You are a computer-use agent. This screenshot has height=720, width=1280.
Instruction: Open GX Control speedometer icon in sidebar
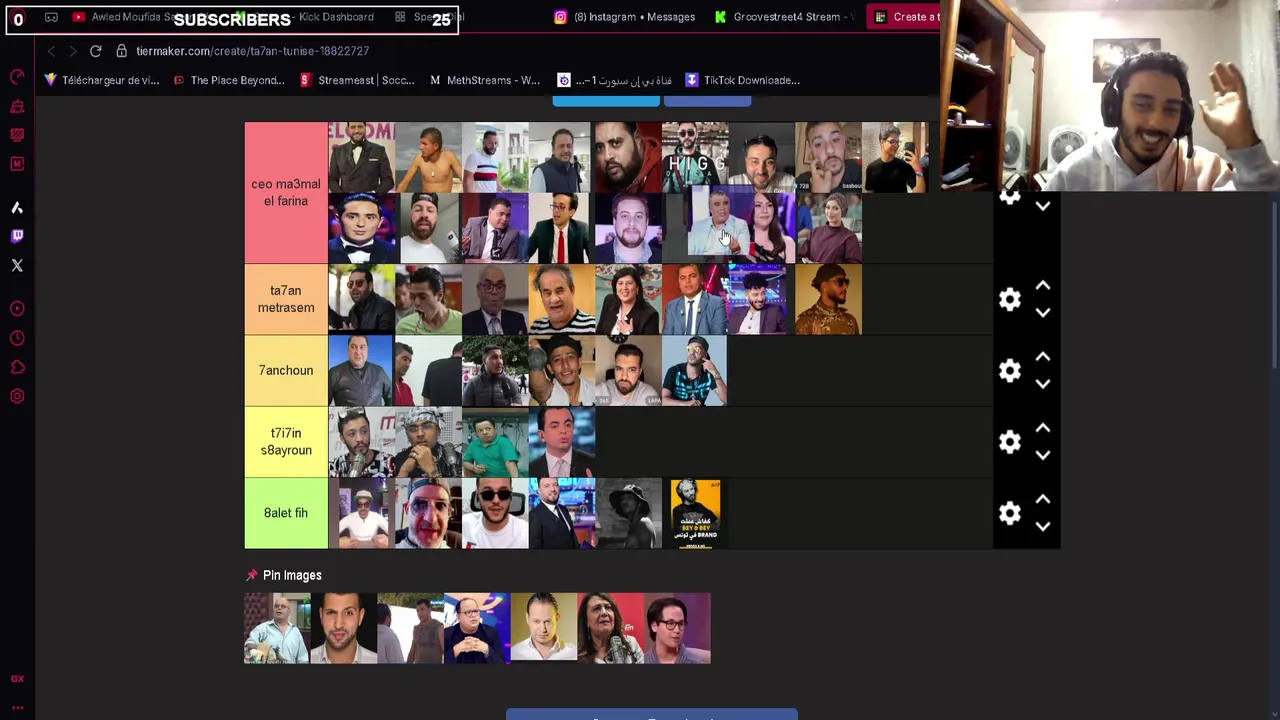(17, 77)
